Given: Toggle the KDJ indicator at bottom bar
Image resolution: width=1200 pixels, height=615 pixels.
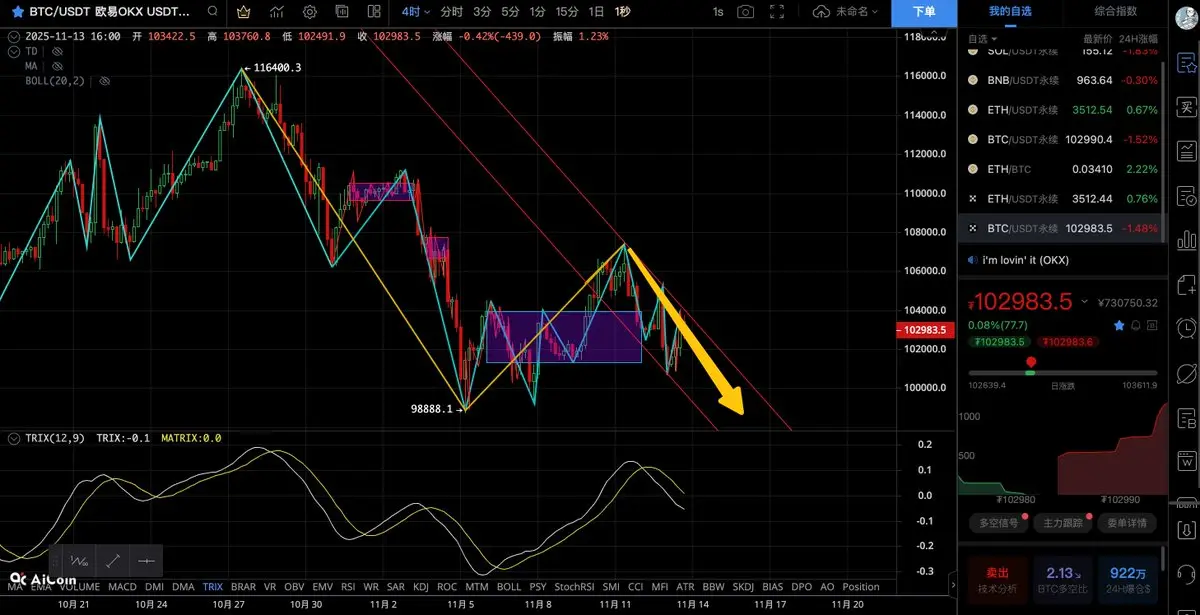Looking at the screenshot, I should tap(421, 587).
